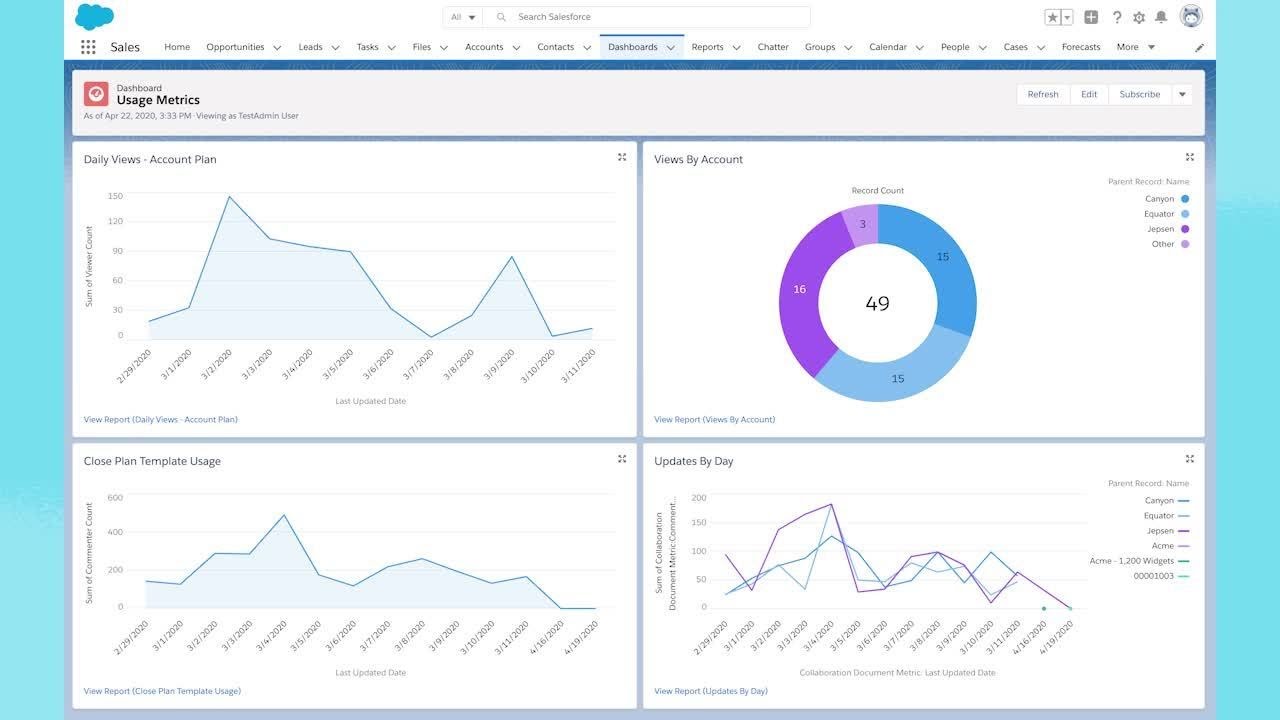The width and height of the screenshot is (1280, 720).
Task: Expand Views By Account chart
Action: click(x=1190, y=157)
